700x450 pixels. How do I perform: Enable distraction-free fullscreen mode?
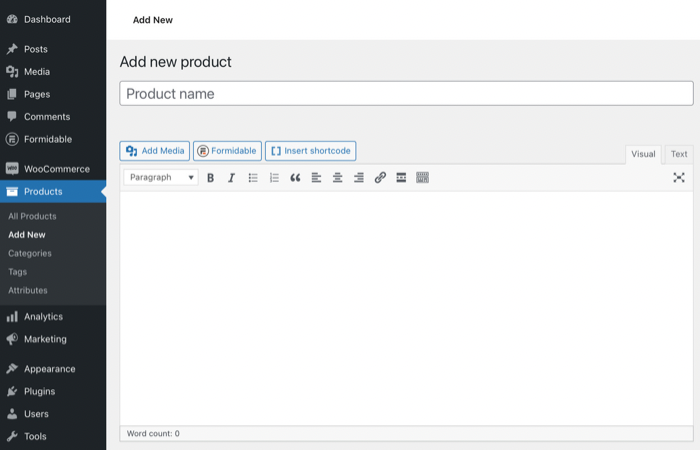pyautogui.click(x=679, y=178)
